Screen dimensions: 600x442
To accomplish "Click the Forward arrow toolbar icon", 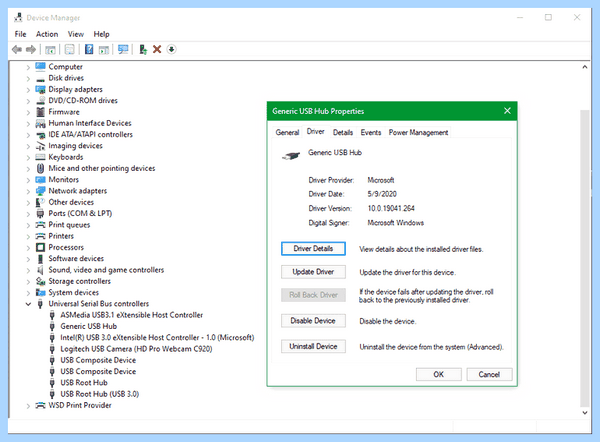I will [x=31, y=49].
